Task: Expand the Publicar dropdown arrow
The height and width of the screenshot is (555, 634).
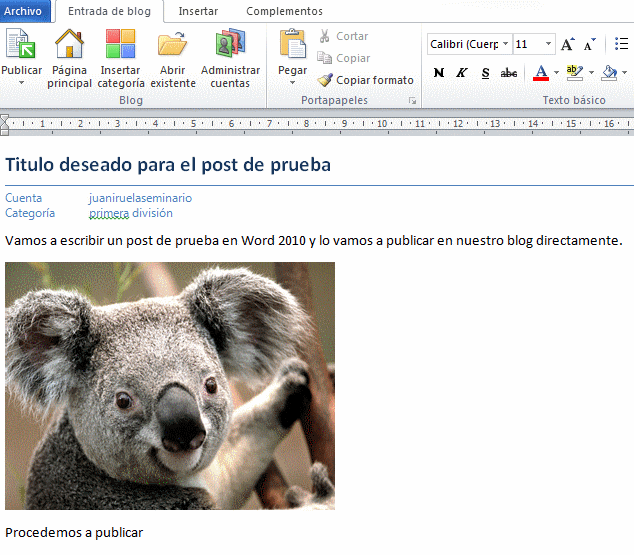Action: [21, 83]
